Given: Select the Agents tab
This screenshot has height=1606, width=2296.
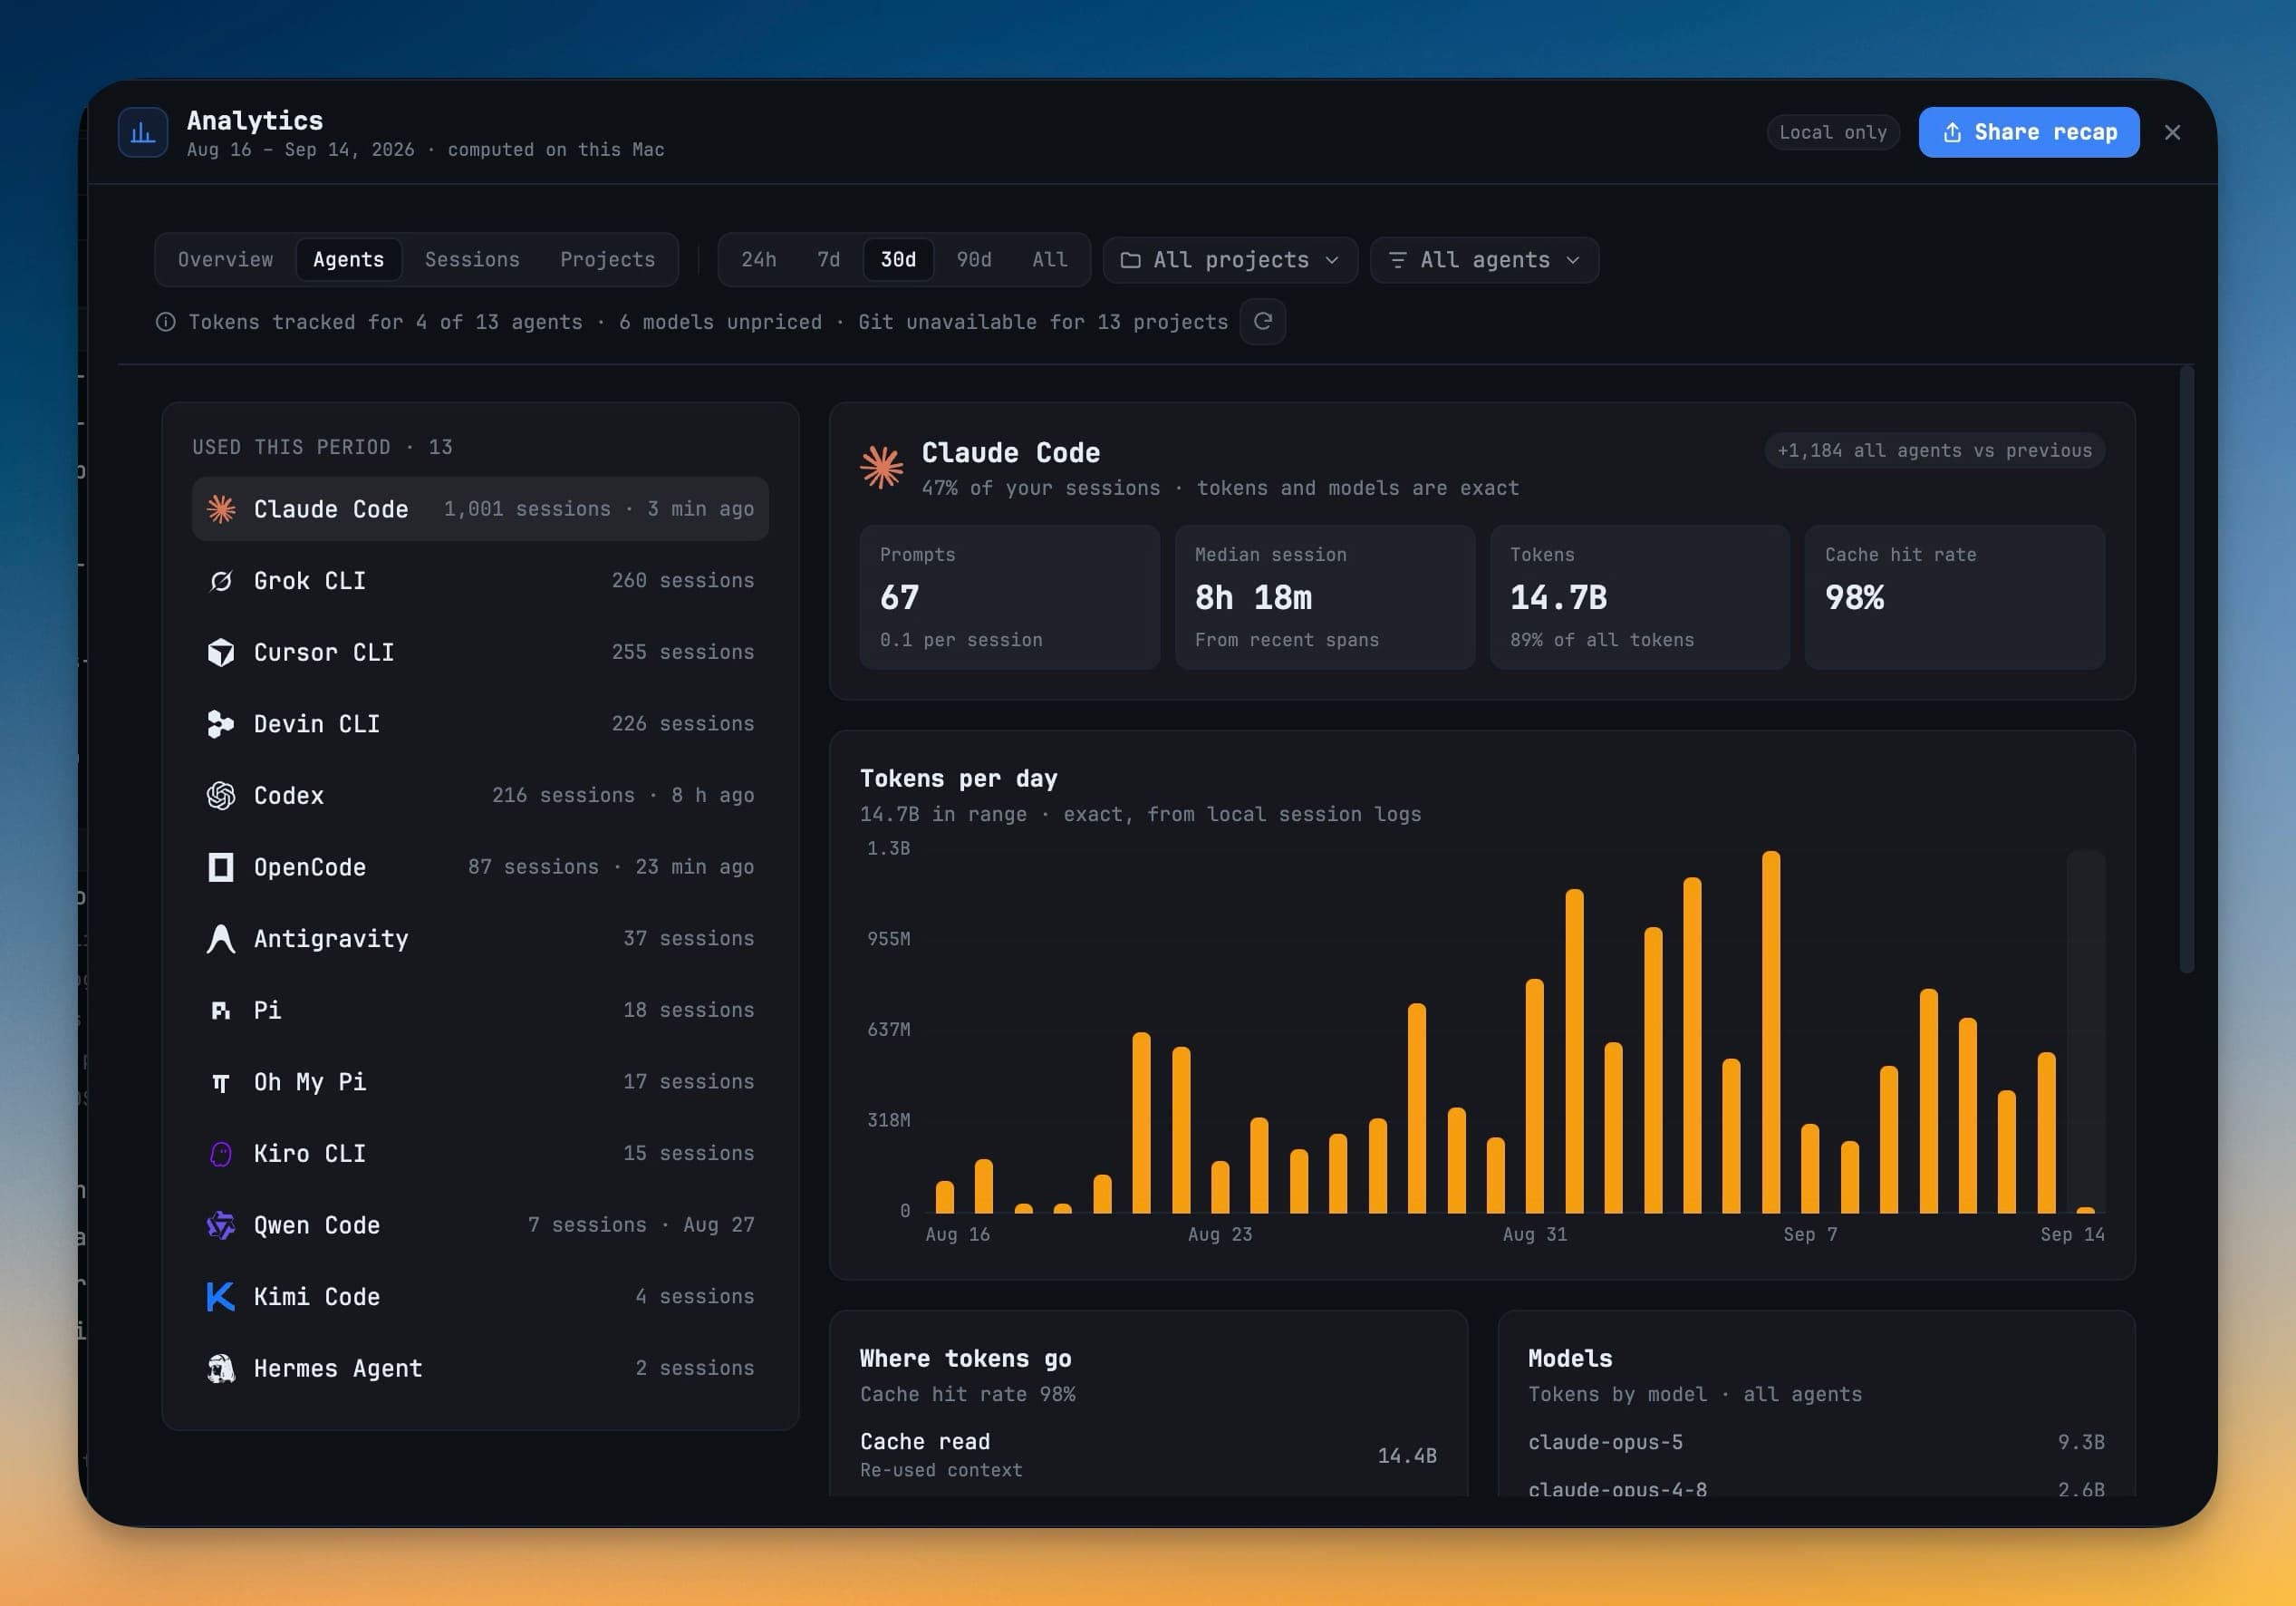Looking at the screenshot, I should 349,260.
